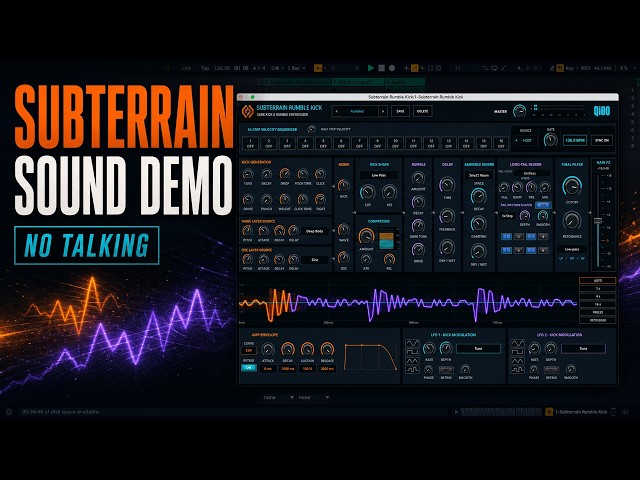Viewport: 640px width, 480px height.
Task: Click the DAW Key map mode switch
Action: [569, 68]
